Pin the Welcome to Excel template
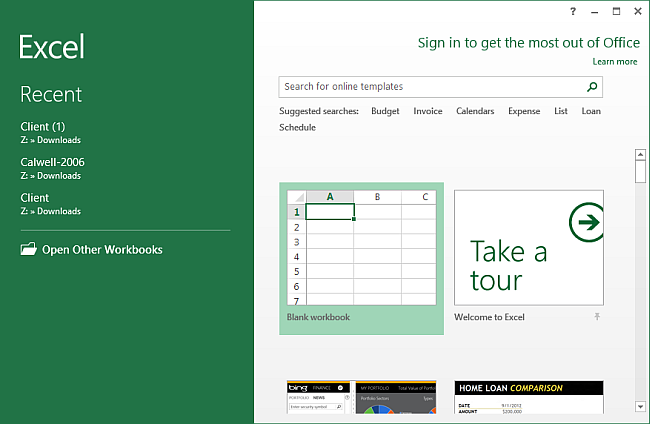The image size is (650, 424). pos(598,317)
